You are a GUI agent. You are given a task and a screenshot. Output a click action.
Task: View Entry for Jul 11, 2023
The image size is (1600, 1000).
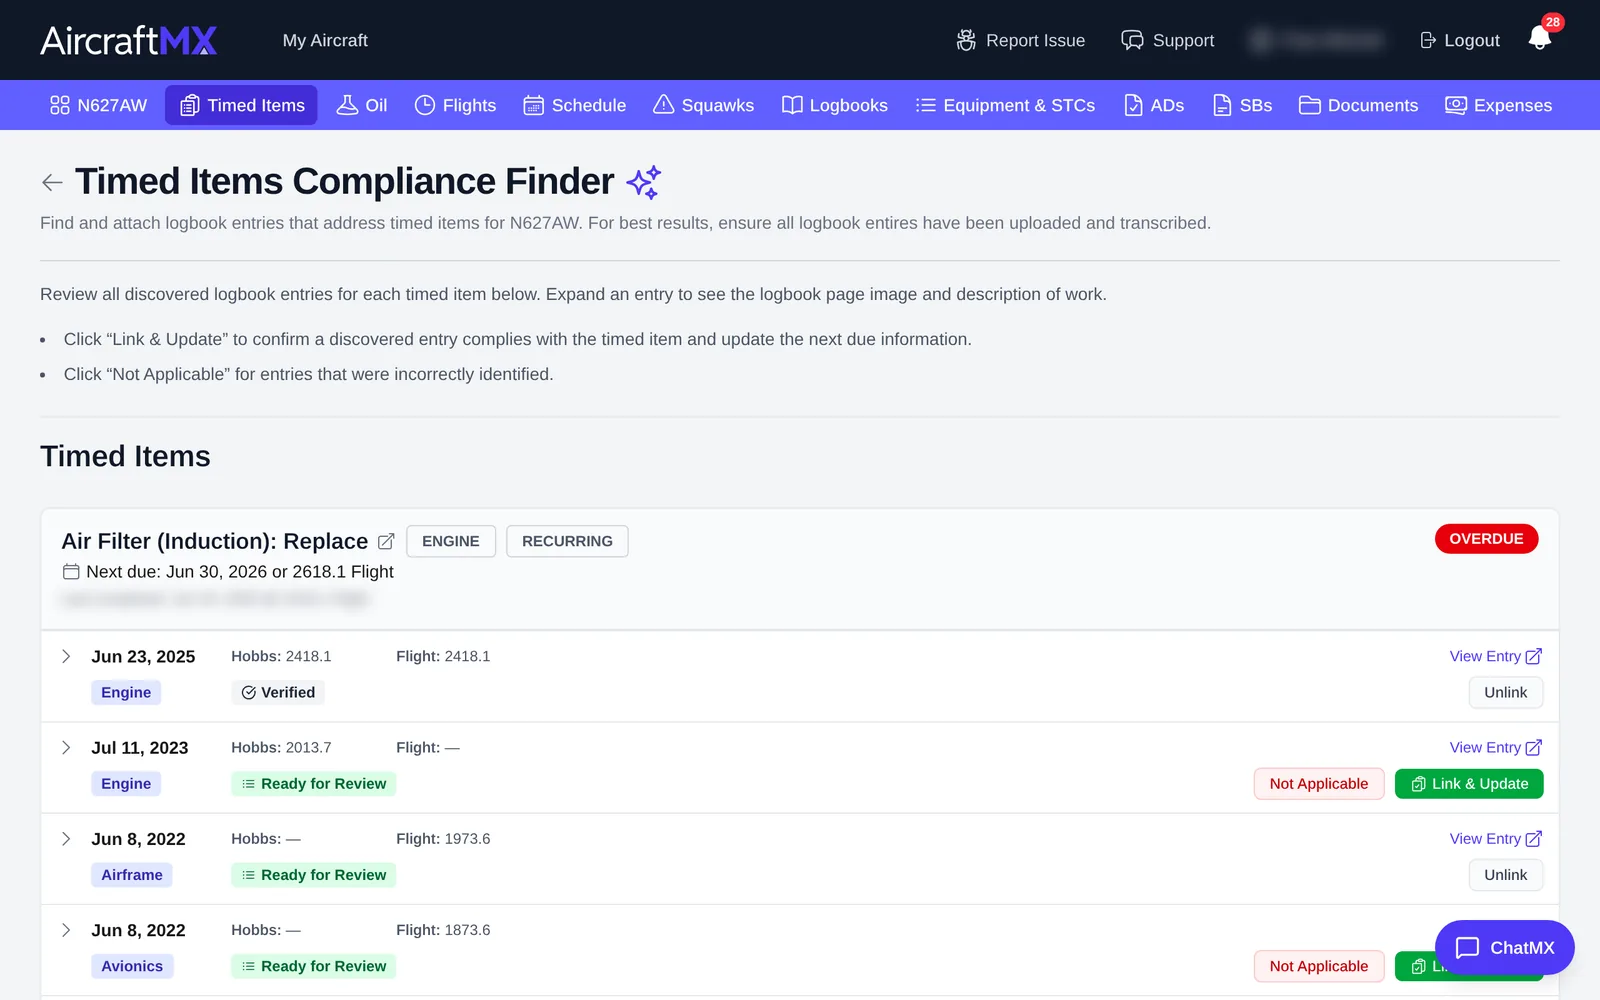tap(1496, 747)
